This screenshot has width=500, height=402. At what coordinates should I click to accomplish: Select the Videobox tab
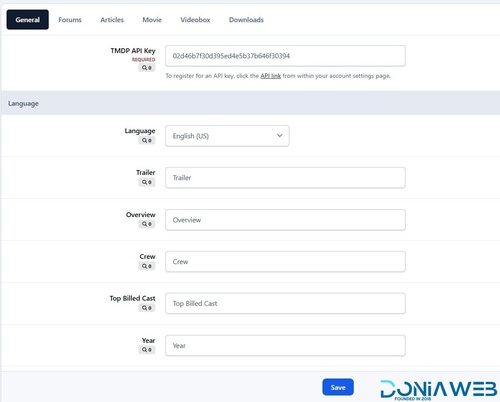(x=195, y=20)
